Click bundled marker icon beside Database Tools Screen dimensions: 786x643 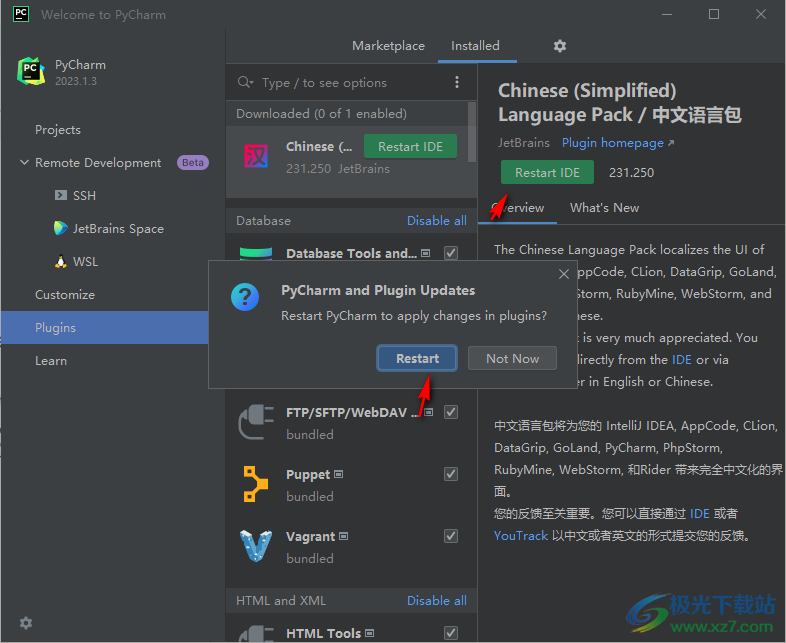(x=426, y=253)
